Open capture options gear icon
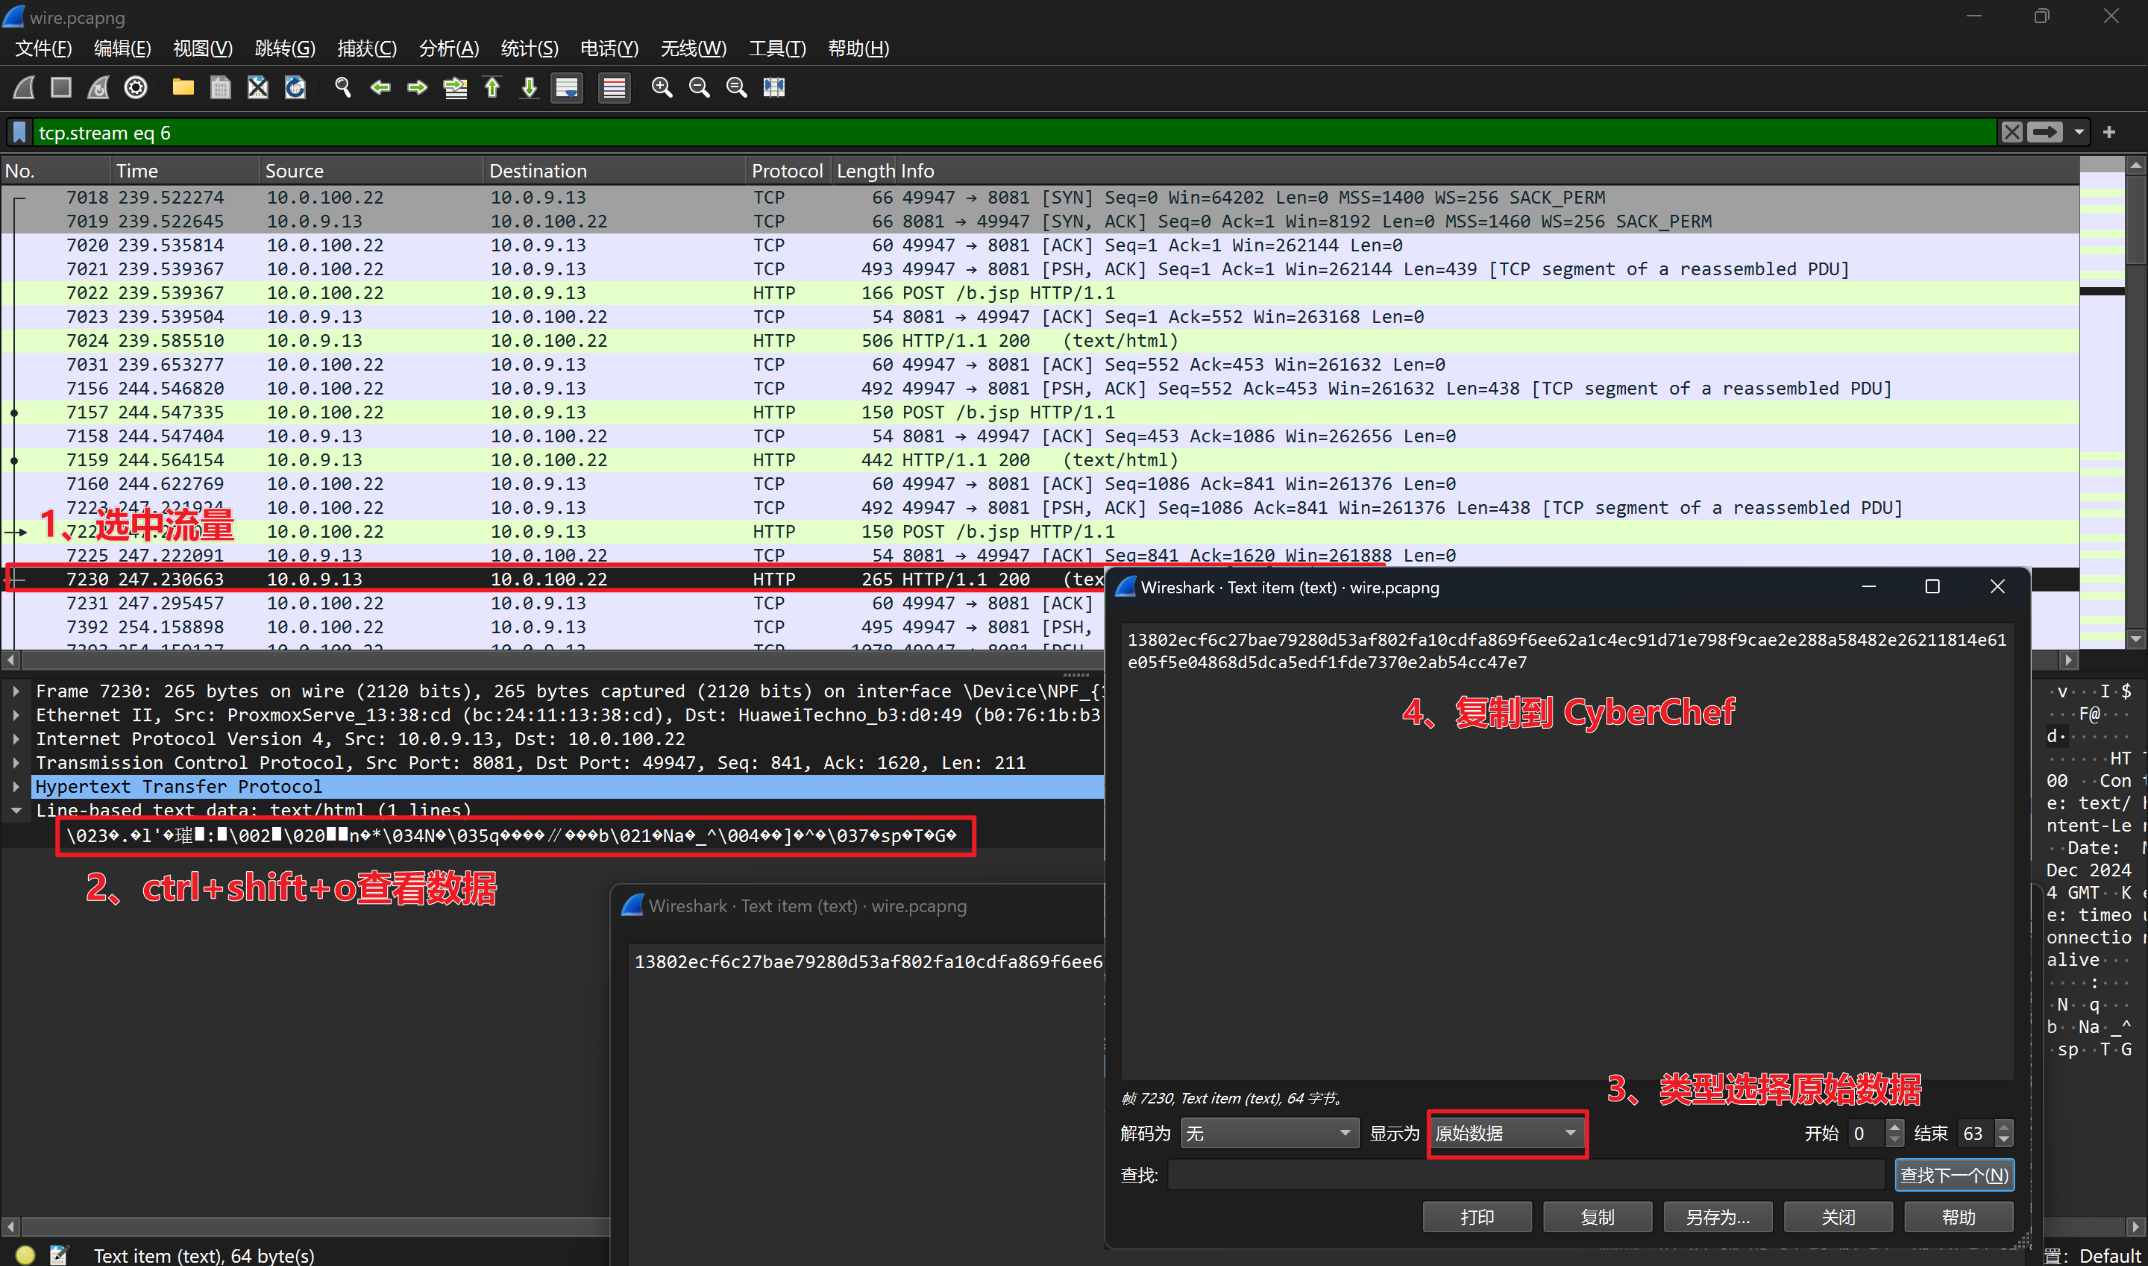2148x1266 pixels. pos(136,88)
